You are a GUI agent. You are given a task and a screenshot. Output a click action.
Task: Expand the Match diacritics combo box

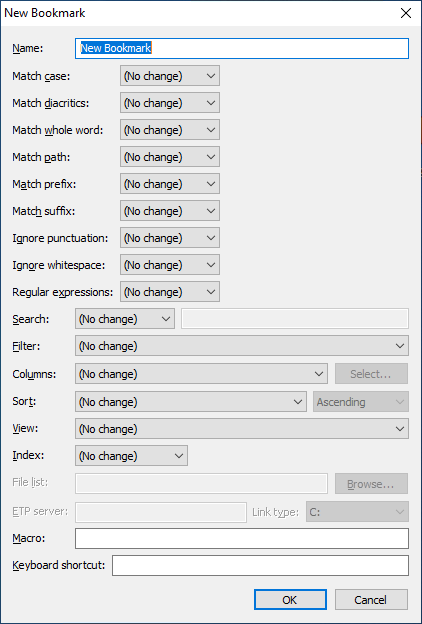point(170,103)
